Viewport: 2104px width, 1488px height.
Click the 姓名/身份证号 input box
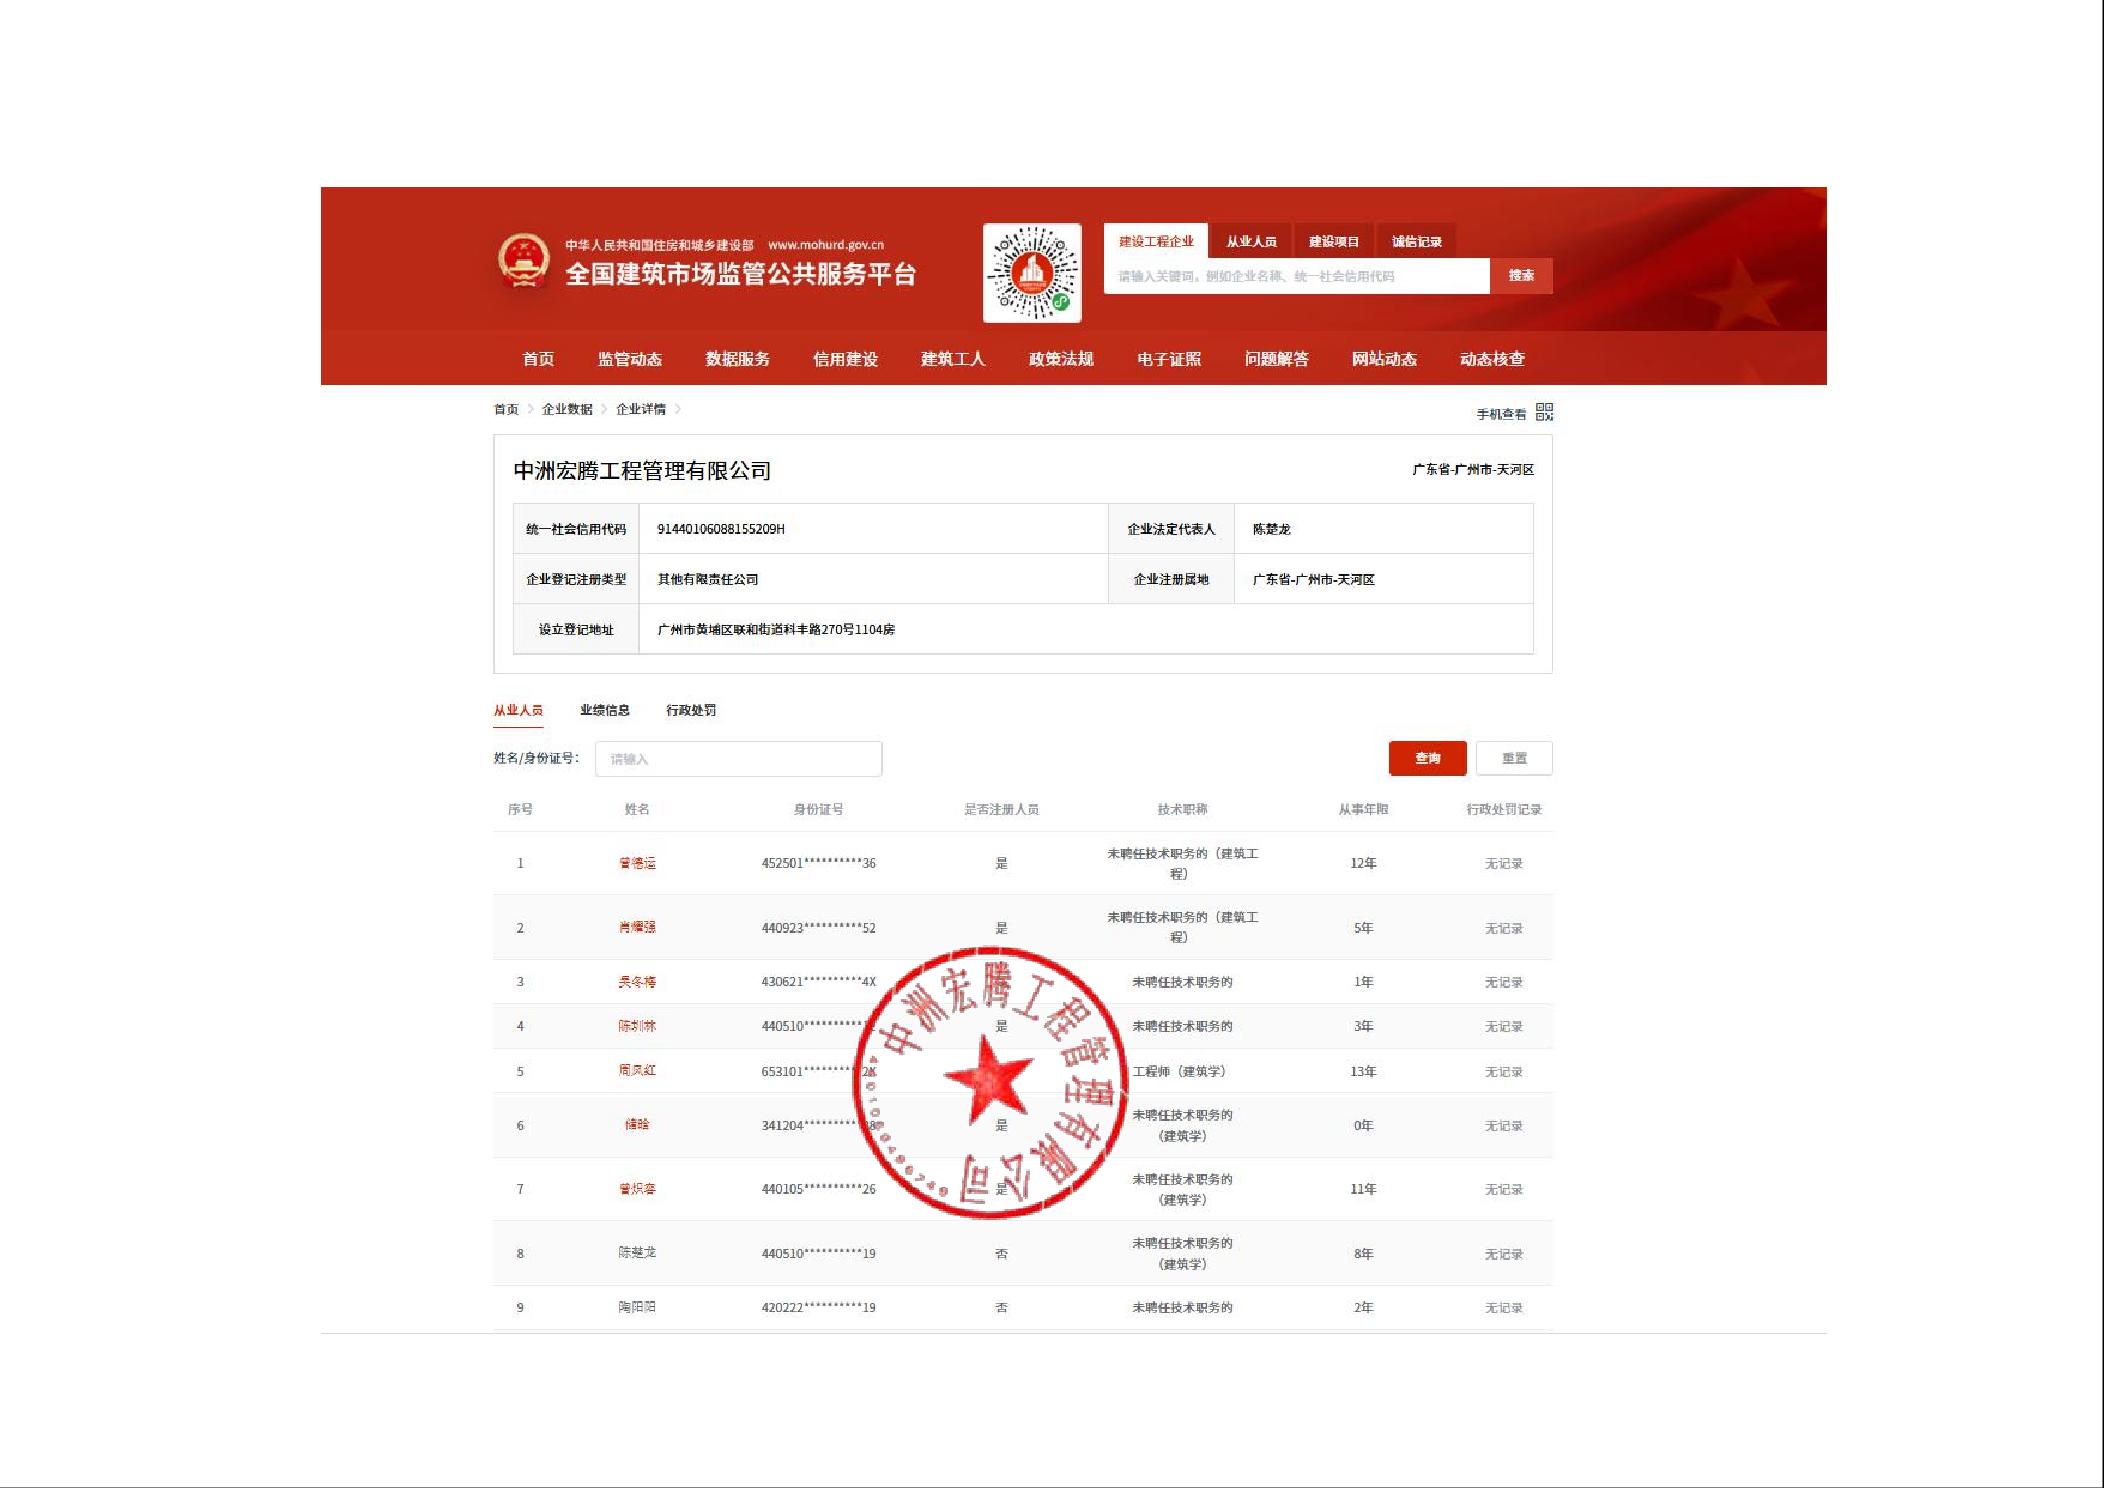coord(738,759)
